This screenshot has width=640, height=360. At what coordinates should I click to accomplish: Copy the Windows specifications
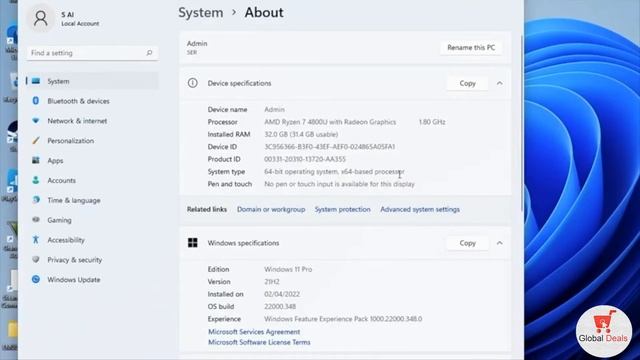467,243
